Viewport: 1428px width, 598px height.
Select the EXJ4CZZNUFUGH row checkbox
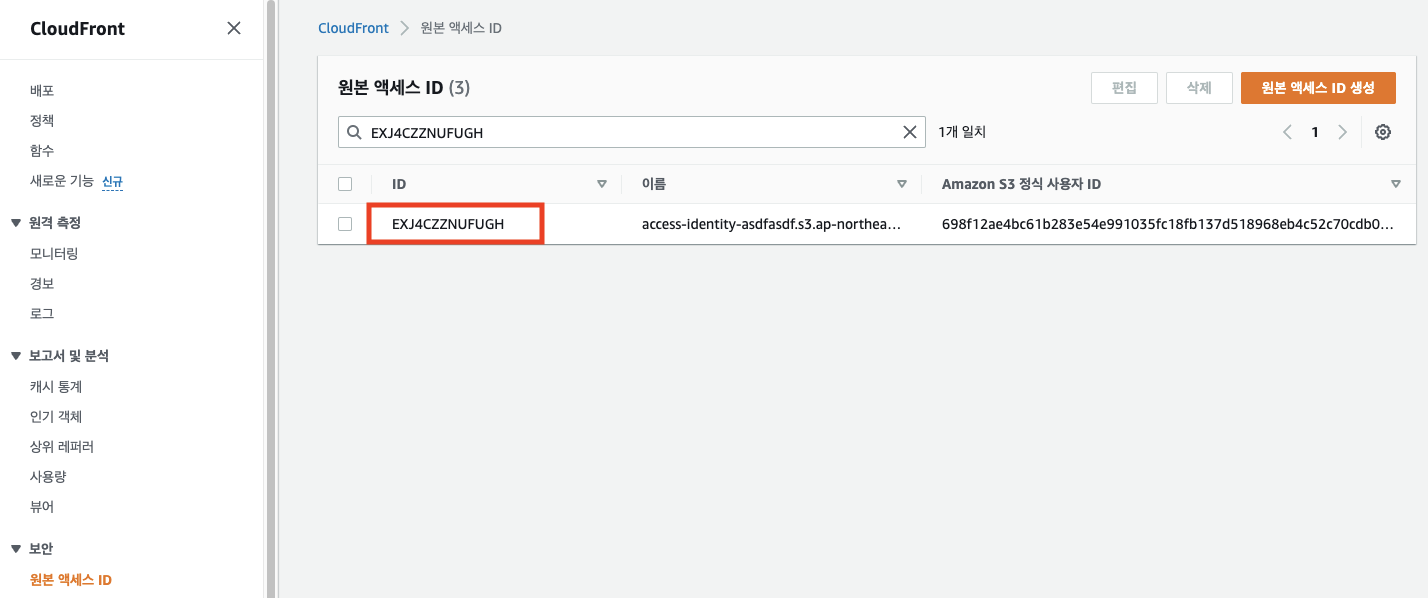345,224
